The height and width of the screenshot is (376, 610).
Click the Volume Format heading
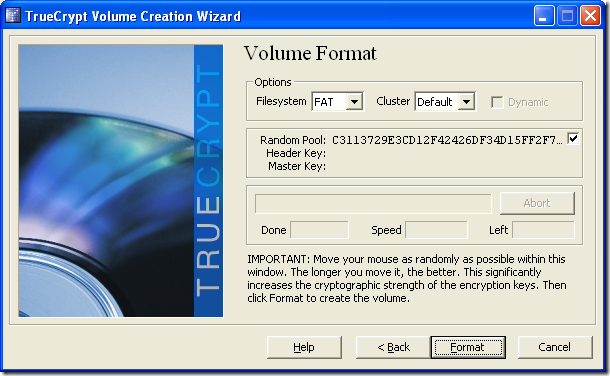(x=310, y=53)
